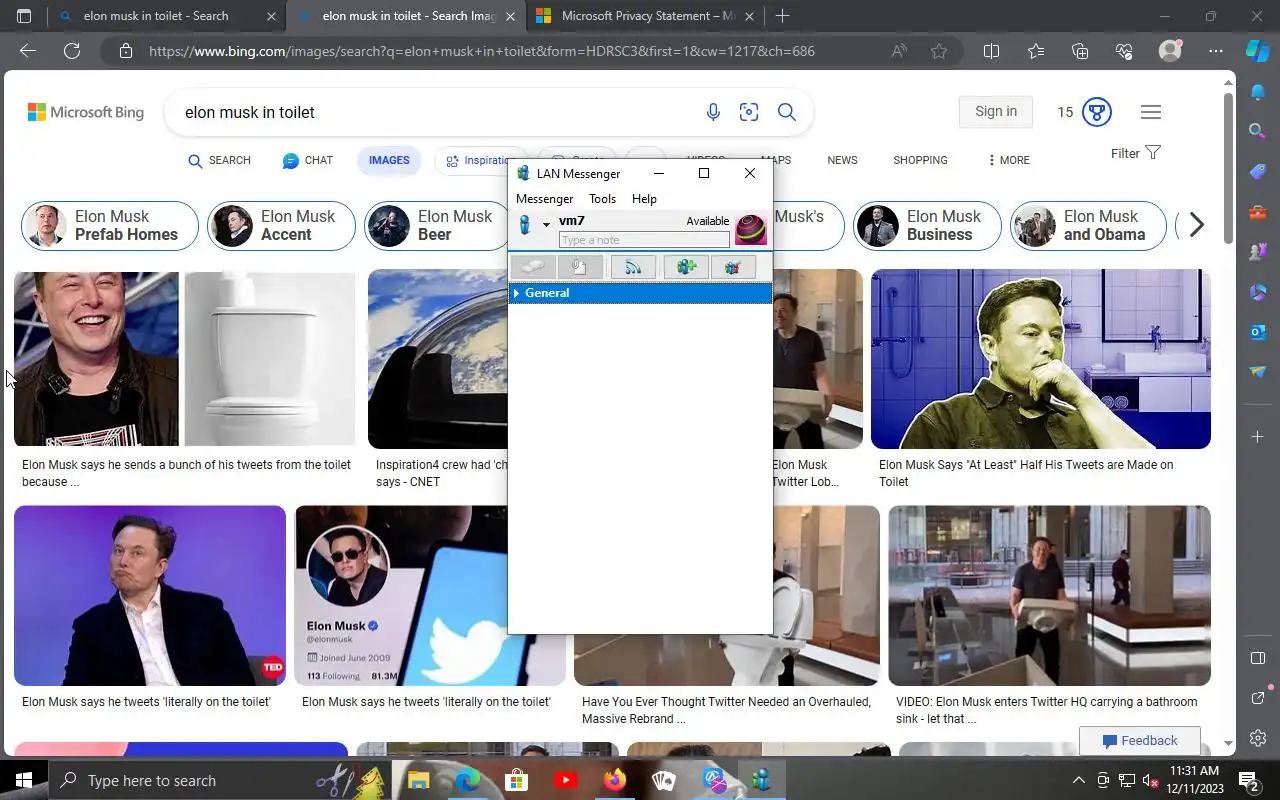Viewport: 1280px width, 800px height.
Task: Open the Tools menu in LAN Messenger
Action: click(602, 199)
